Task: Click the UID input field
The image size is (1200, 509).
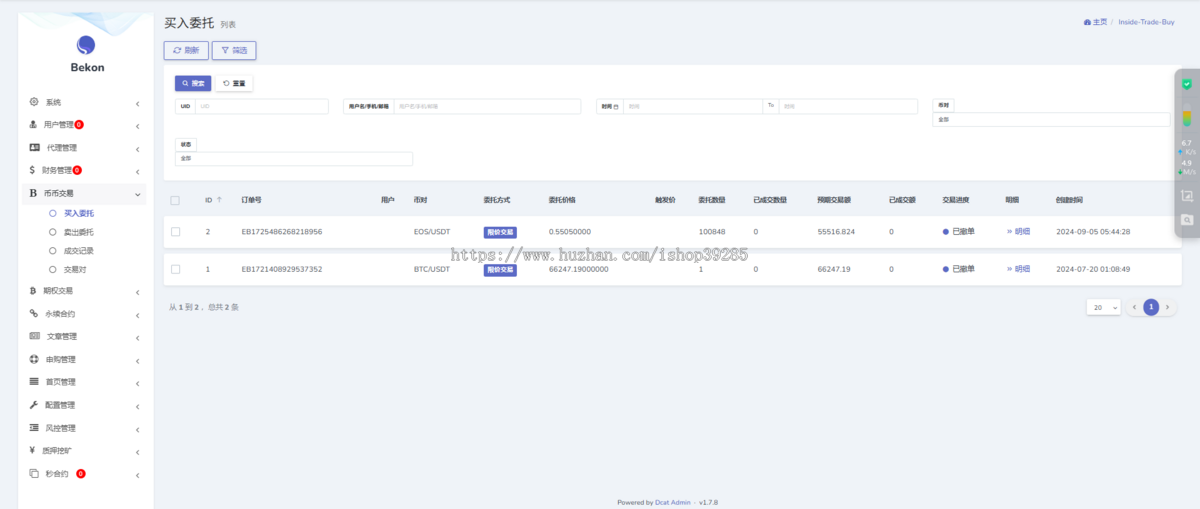Action: pos(262,106)
